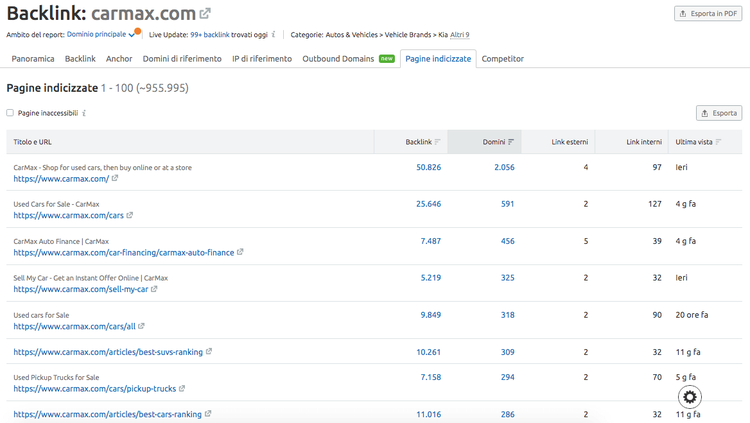Image resolution: width=750 pixels, height=423 pixels.
Task: Open the sell-my-car URL link
Action: 81,289
